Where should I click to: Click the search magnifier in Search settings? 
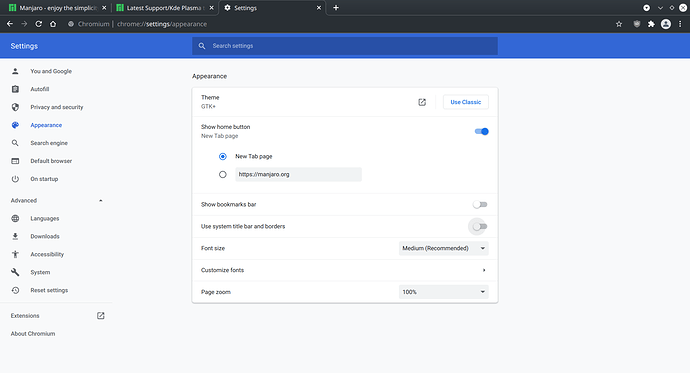pyautogui.click(x=202, y=46)
